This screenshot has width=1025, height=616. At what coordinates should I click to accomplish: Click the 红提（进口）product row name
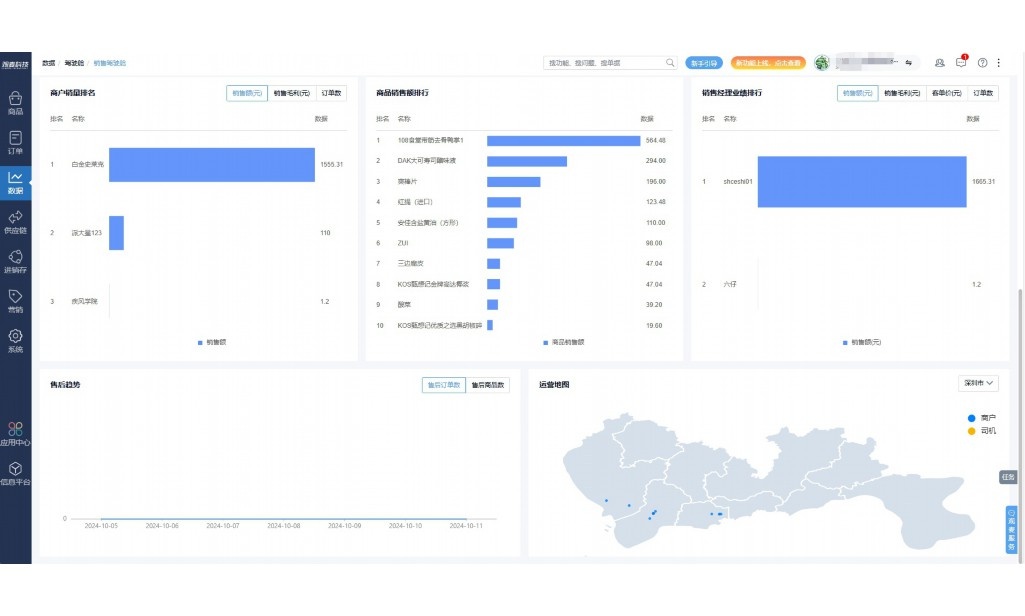point(415,202)
